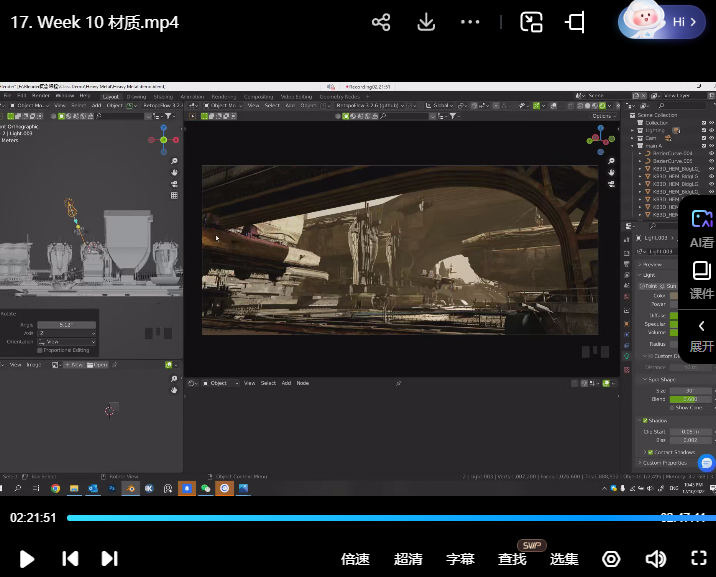Enable picture-in-picture mini player mode
Image resolution: width=716 pixels, height=577 pixels.
click(531, 22)
